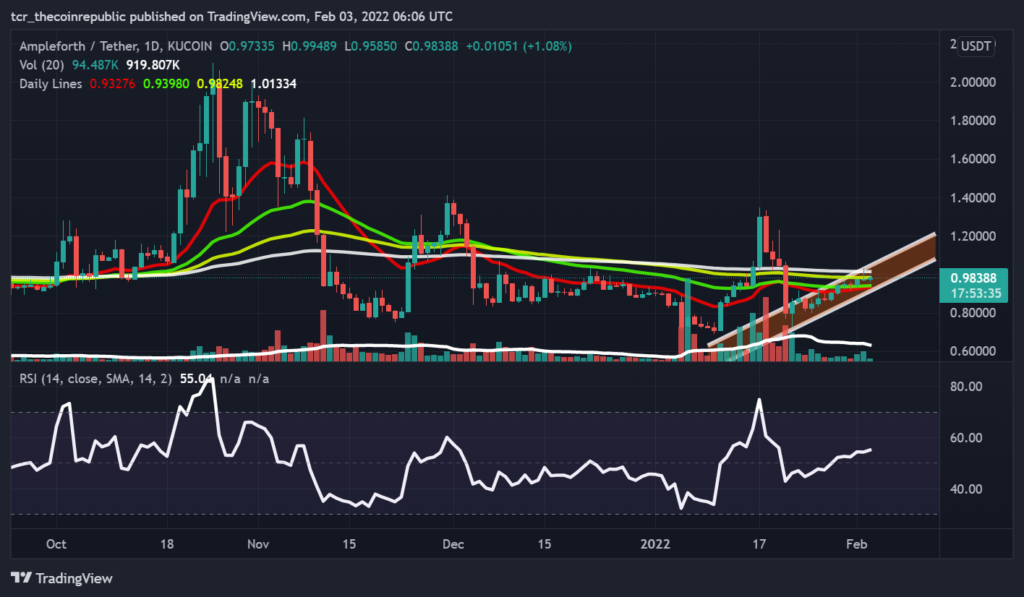Click the high price value H0.99489
The height and width of the screenshot is (597, 1024).
pyautogui.click(x=310, y=46)
